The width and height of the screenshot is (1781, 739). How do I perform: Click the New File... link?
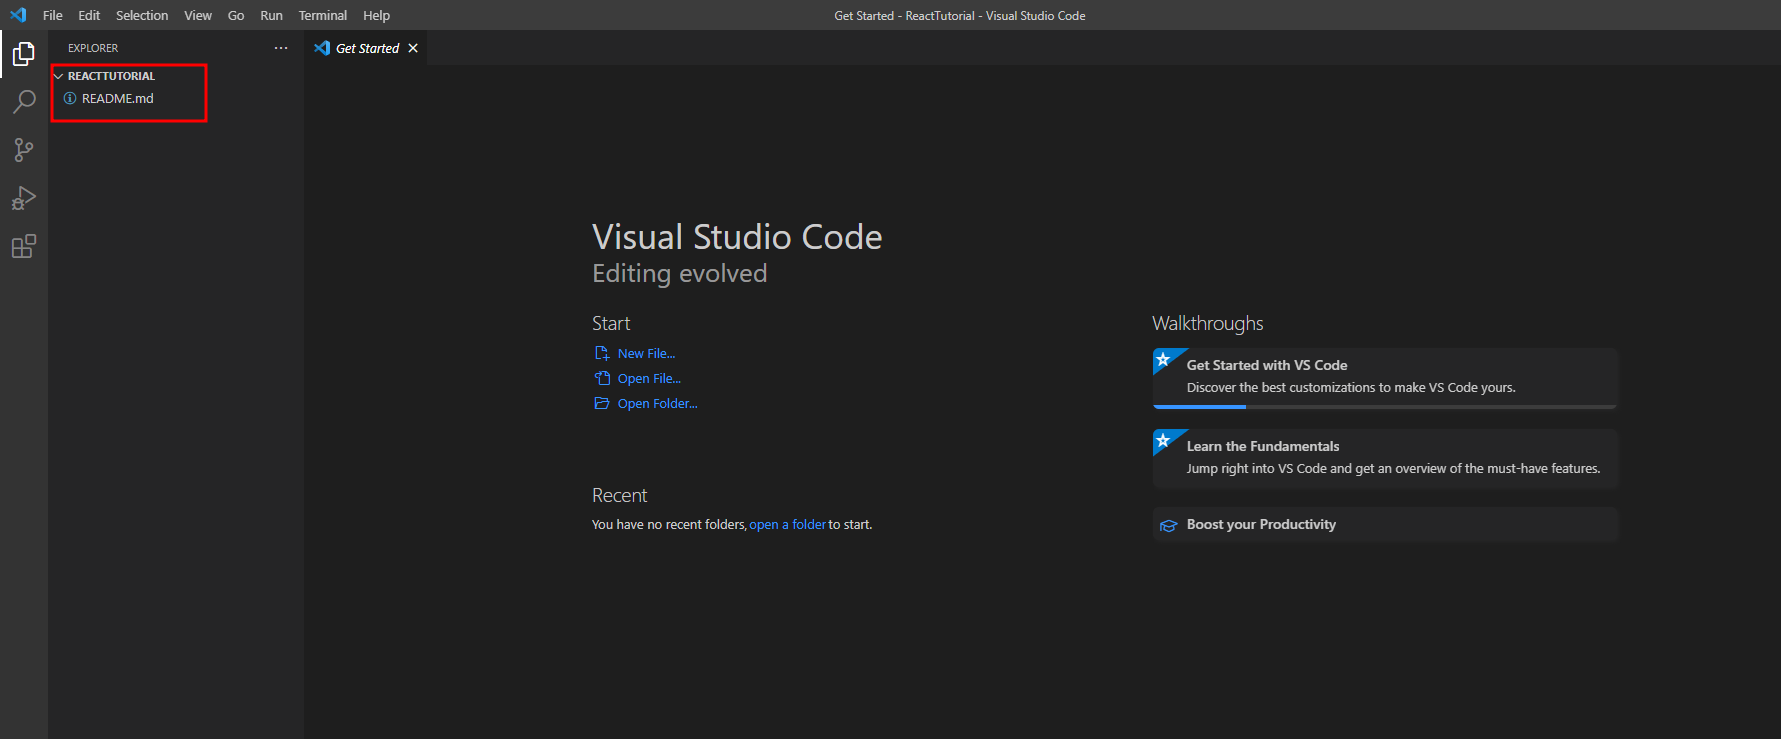pos(646,353)
